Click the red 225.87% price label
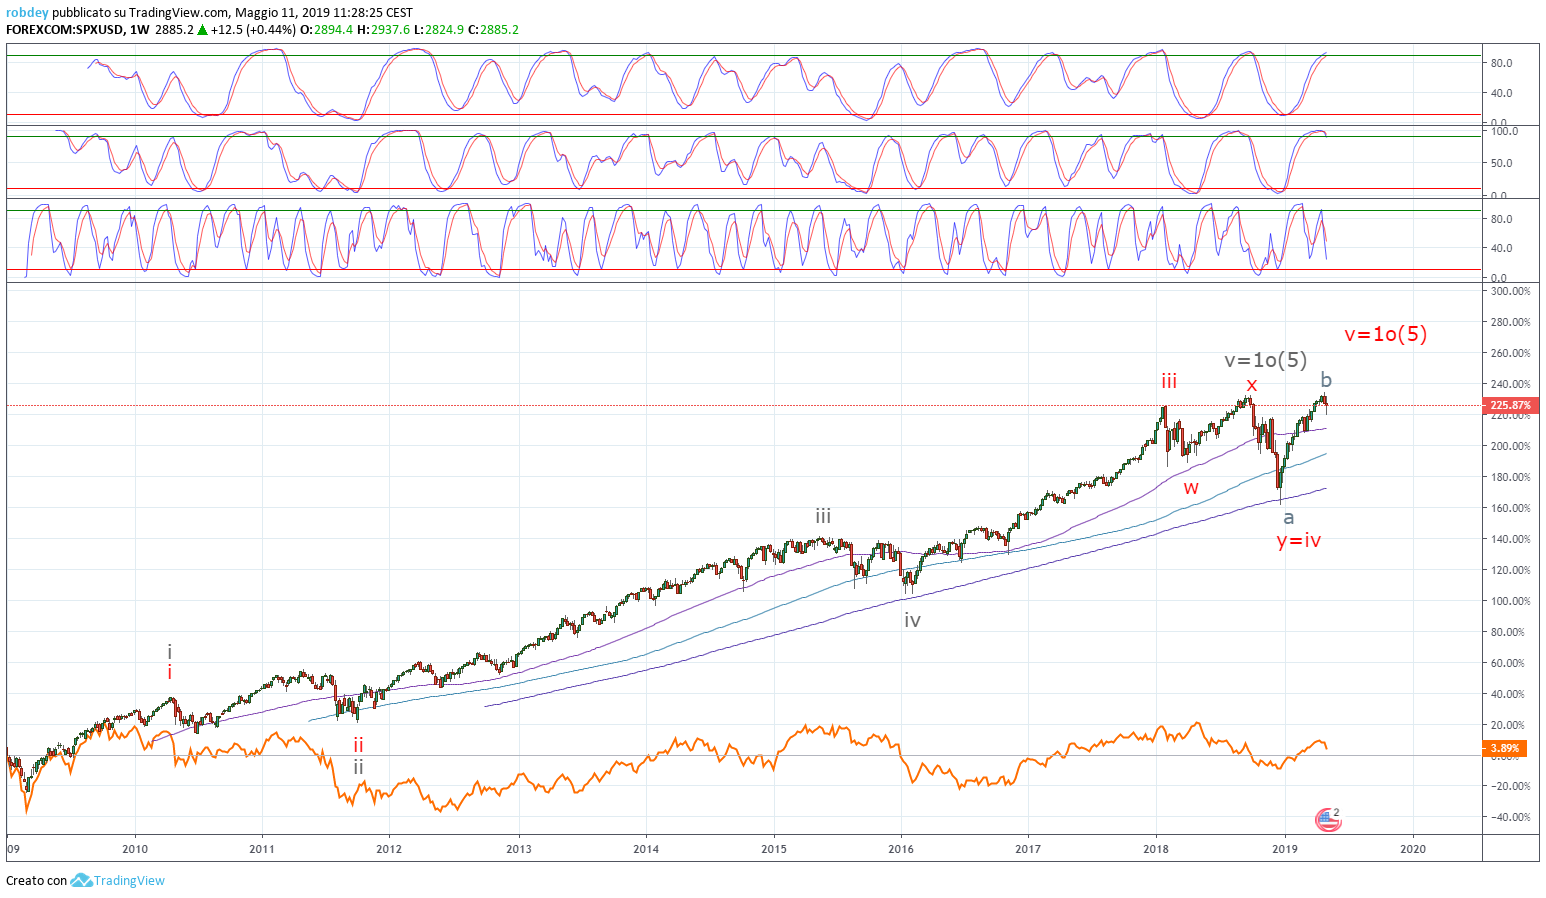 (x=1509, y=406)
